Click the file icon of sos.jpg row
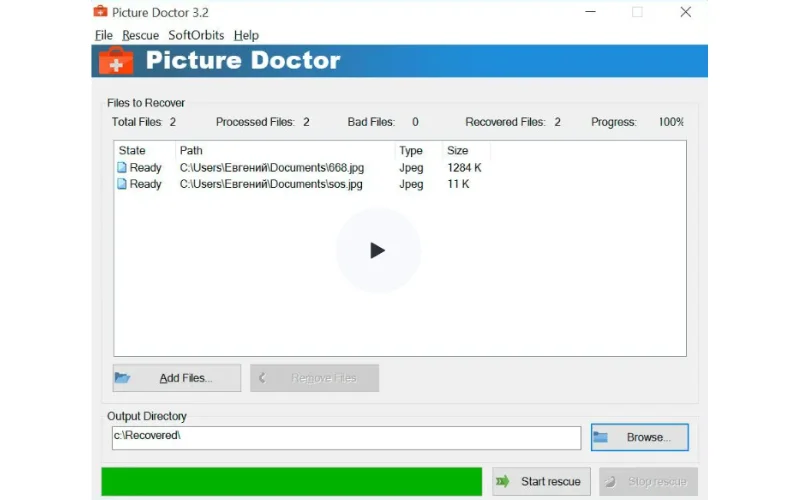Viewport: 800px width, 500px height. point(122,184)
